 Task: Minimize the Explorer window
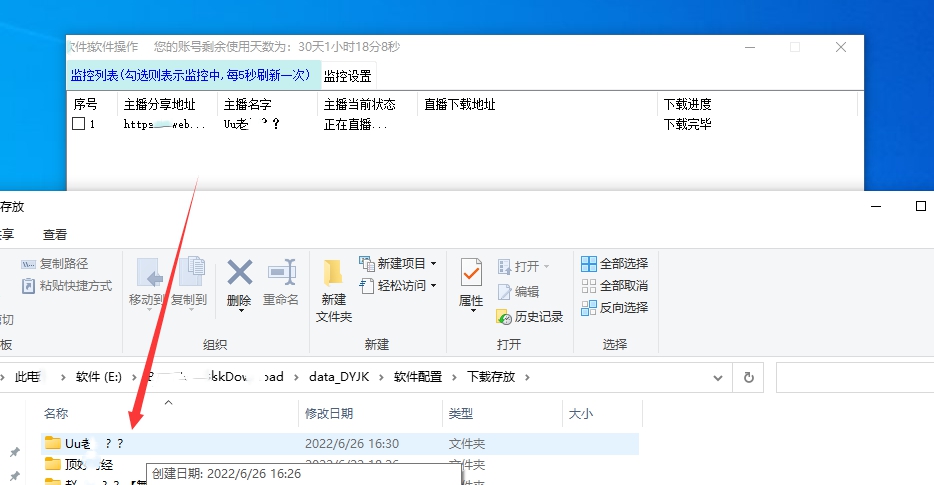(x=876, y=206)
